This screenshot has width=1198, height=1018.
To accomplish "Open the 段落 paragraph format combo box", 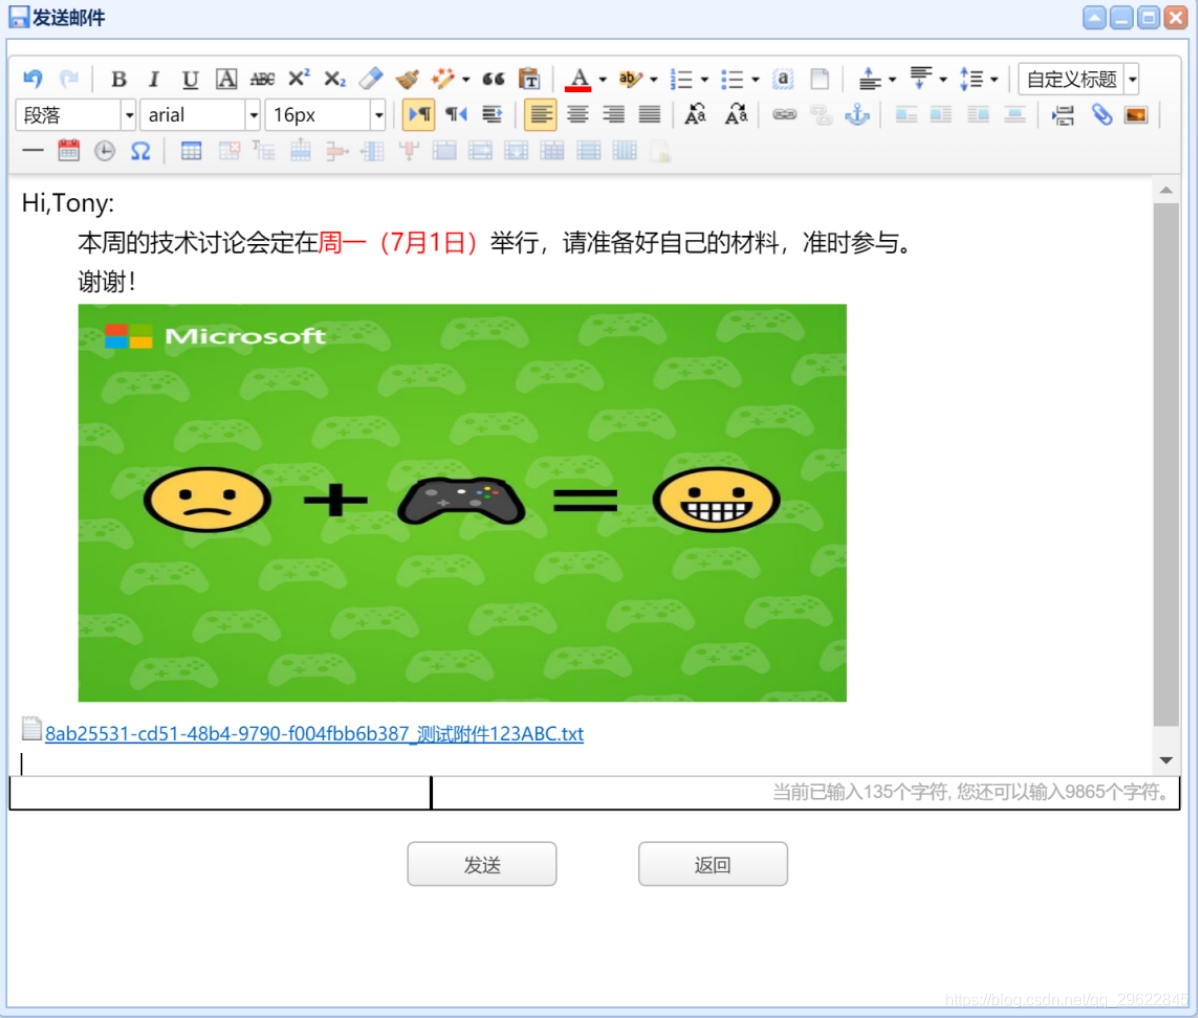I will pos(76,115).
